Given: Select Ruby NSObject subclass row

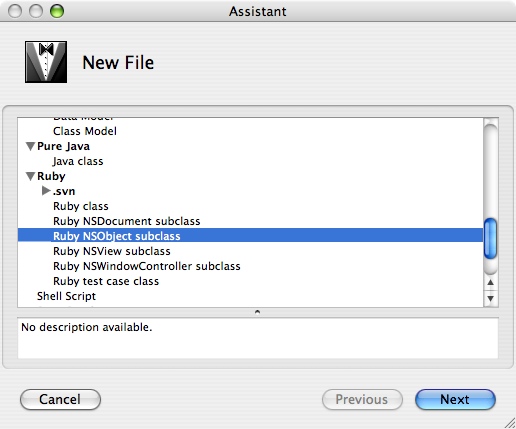Looking at the screenshot, I should tap(250, 236).
